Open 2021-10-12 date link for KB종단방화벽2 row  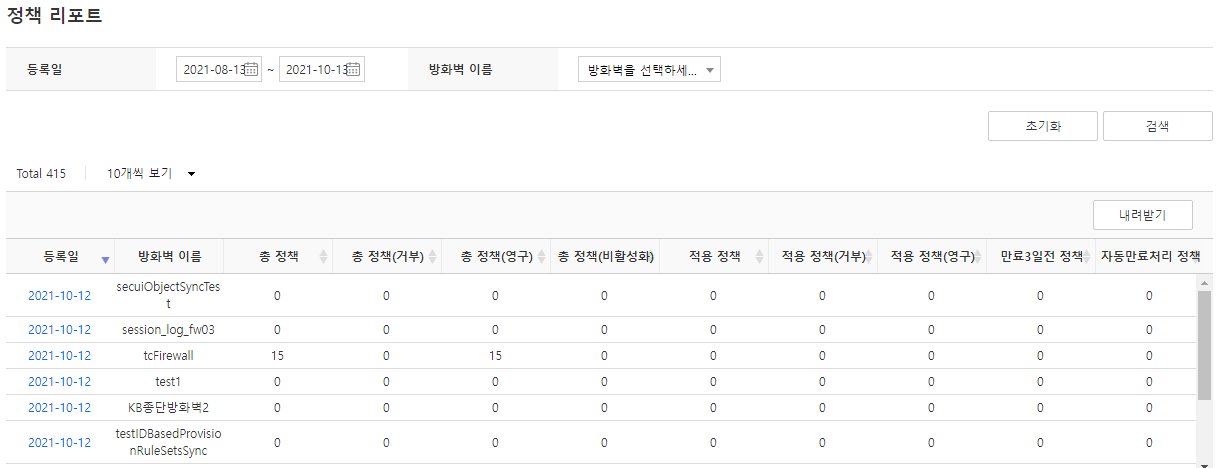pyautogui.click(x=59, y=408)
